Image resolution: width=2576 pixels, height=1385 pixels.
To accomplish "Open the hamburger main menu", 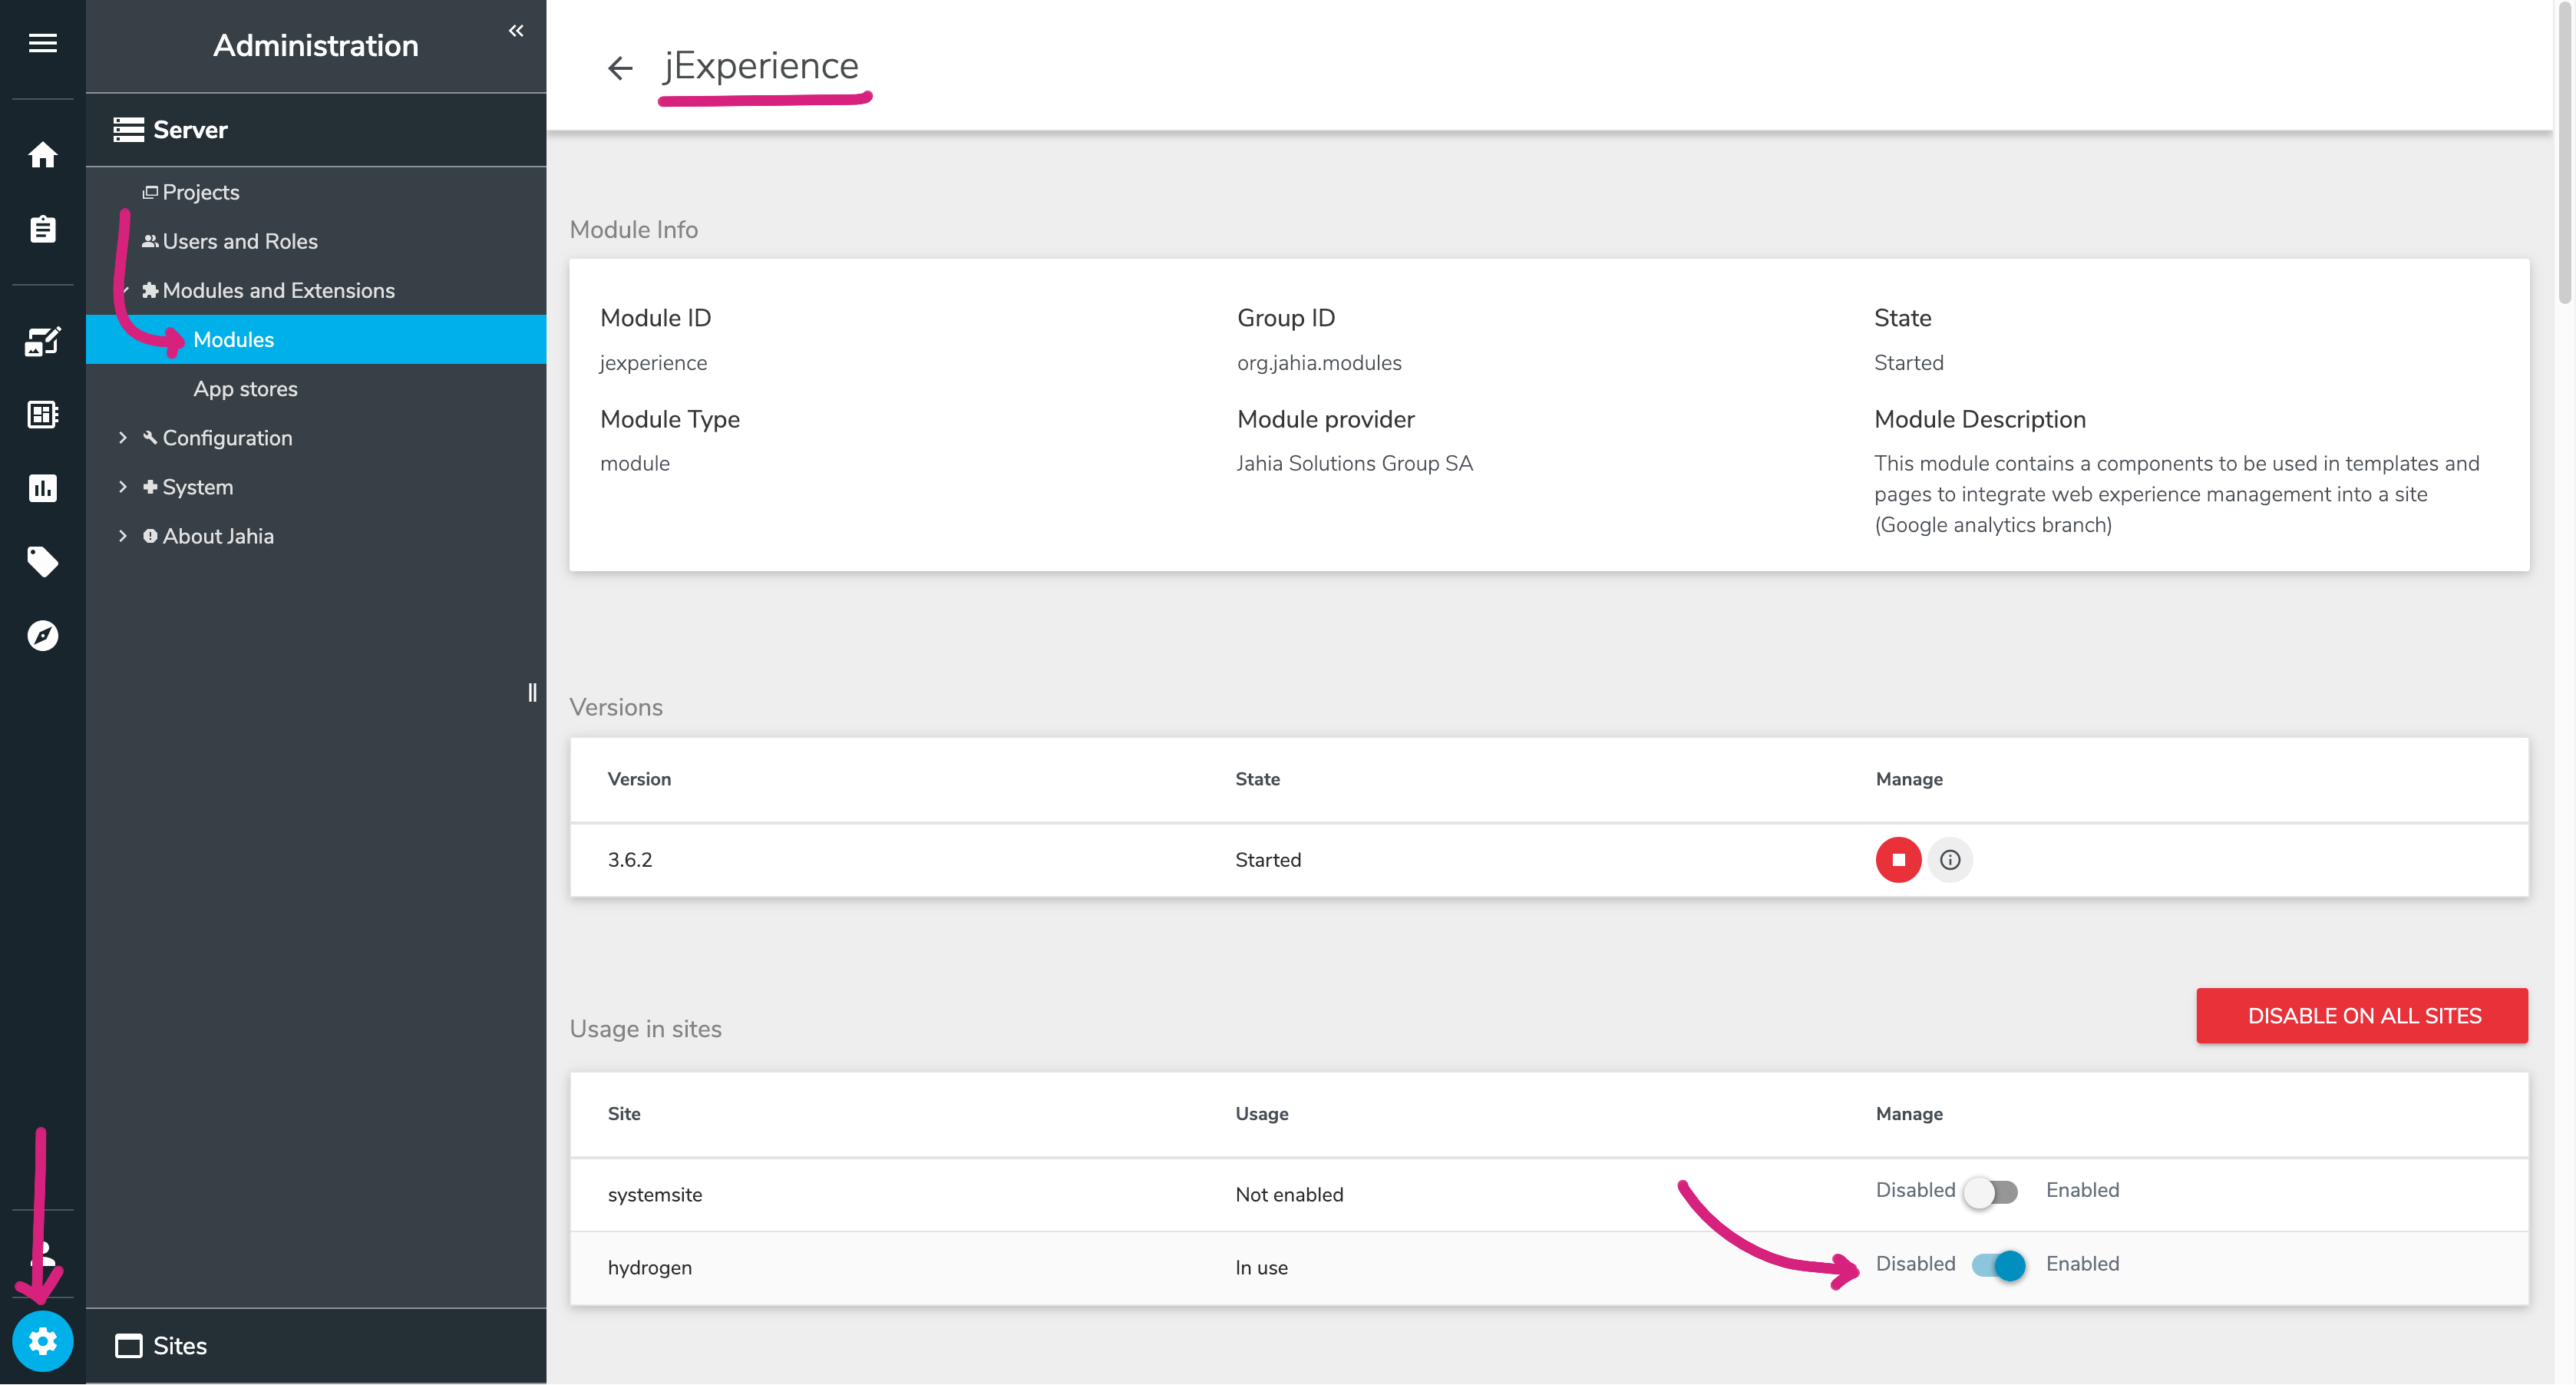I will (x=42, y=43).
